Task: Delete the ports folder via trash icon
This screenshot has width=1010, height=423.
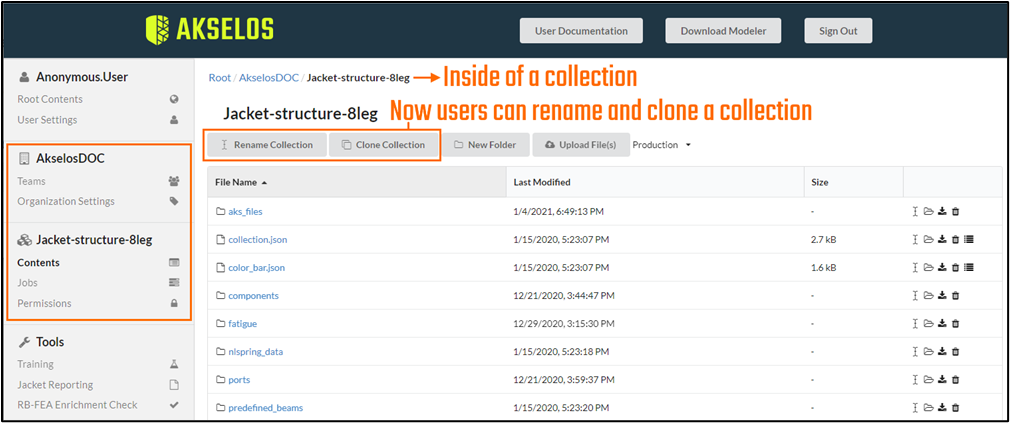Action: (x=956, y=379)
